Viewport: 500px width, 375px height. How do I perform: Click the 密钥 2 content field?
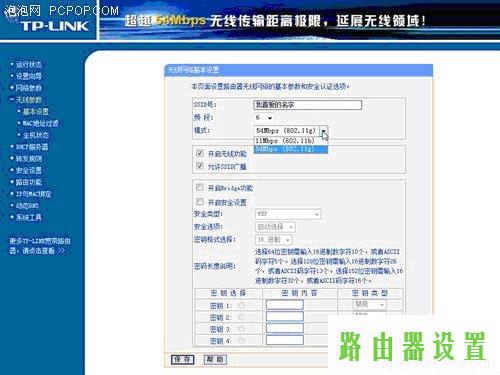tap(285, 317)
